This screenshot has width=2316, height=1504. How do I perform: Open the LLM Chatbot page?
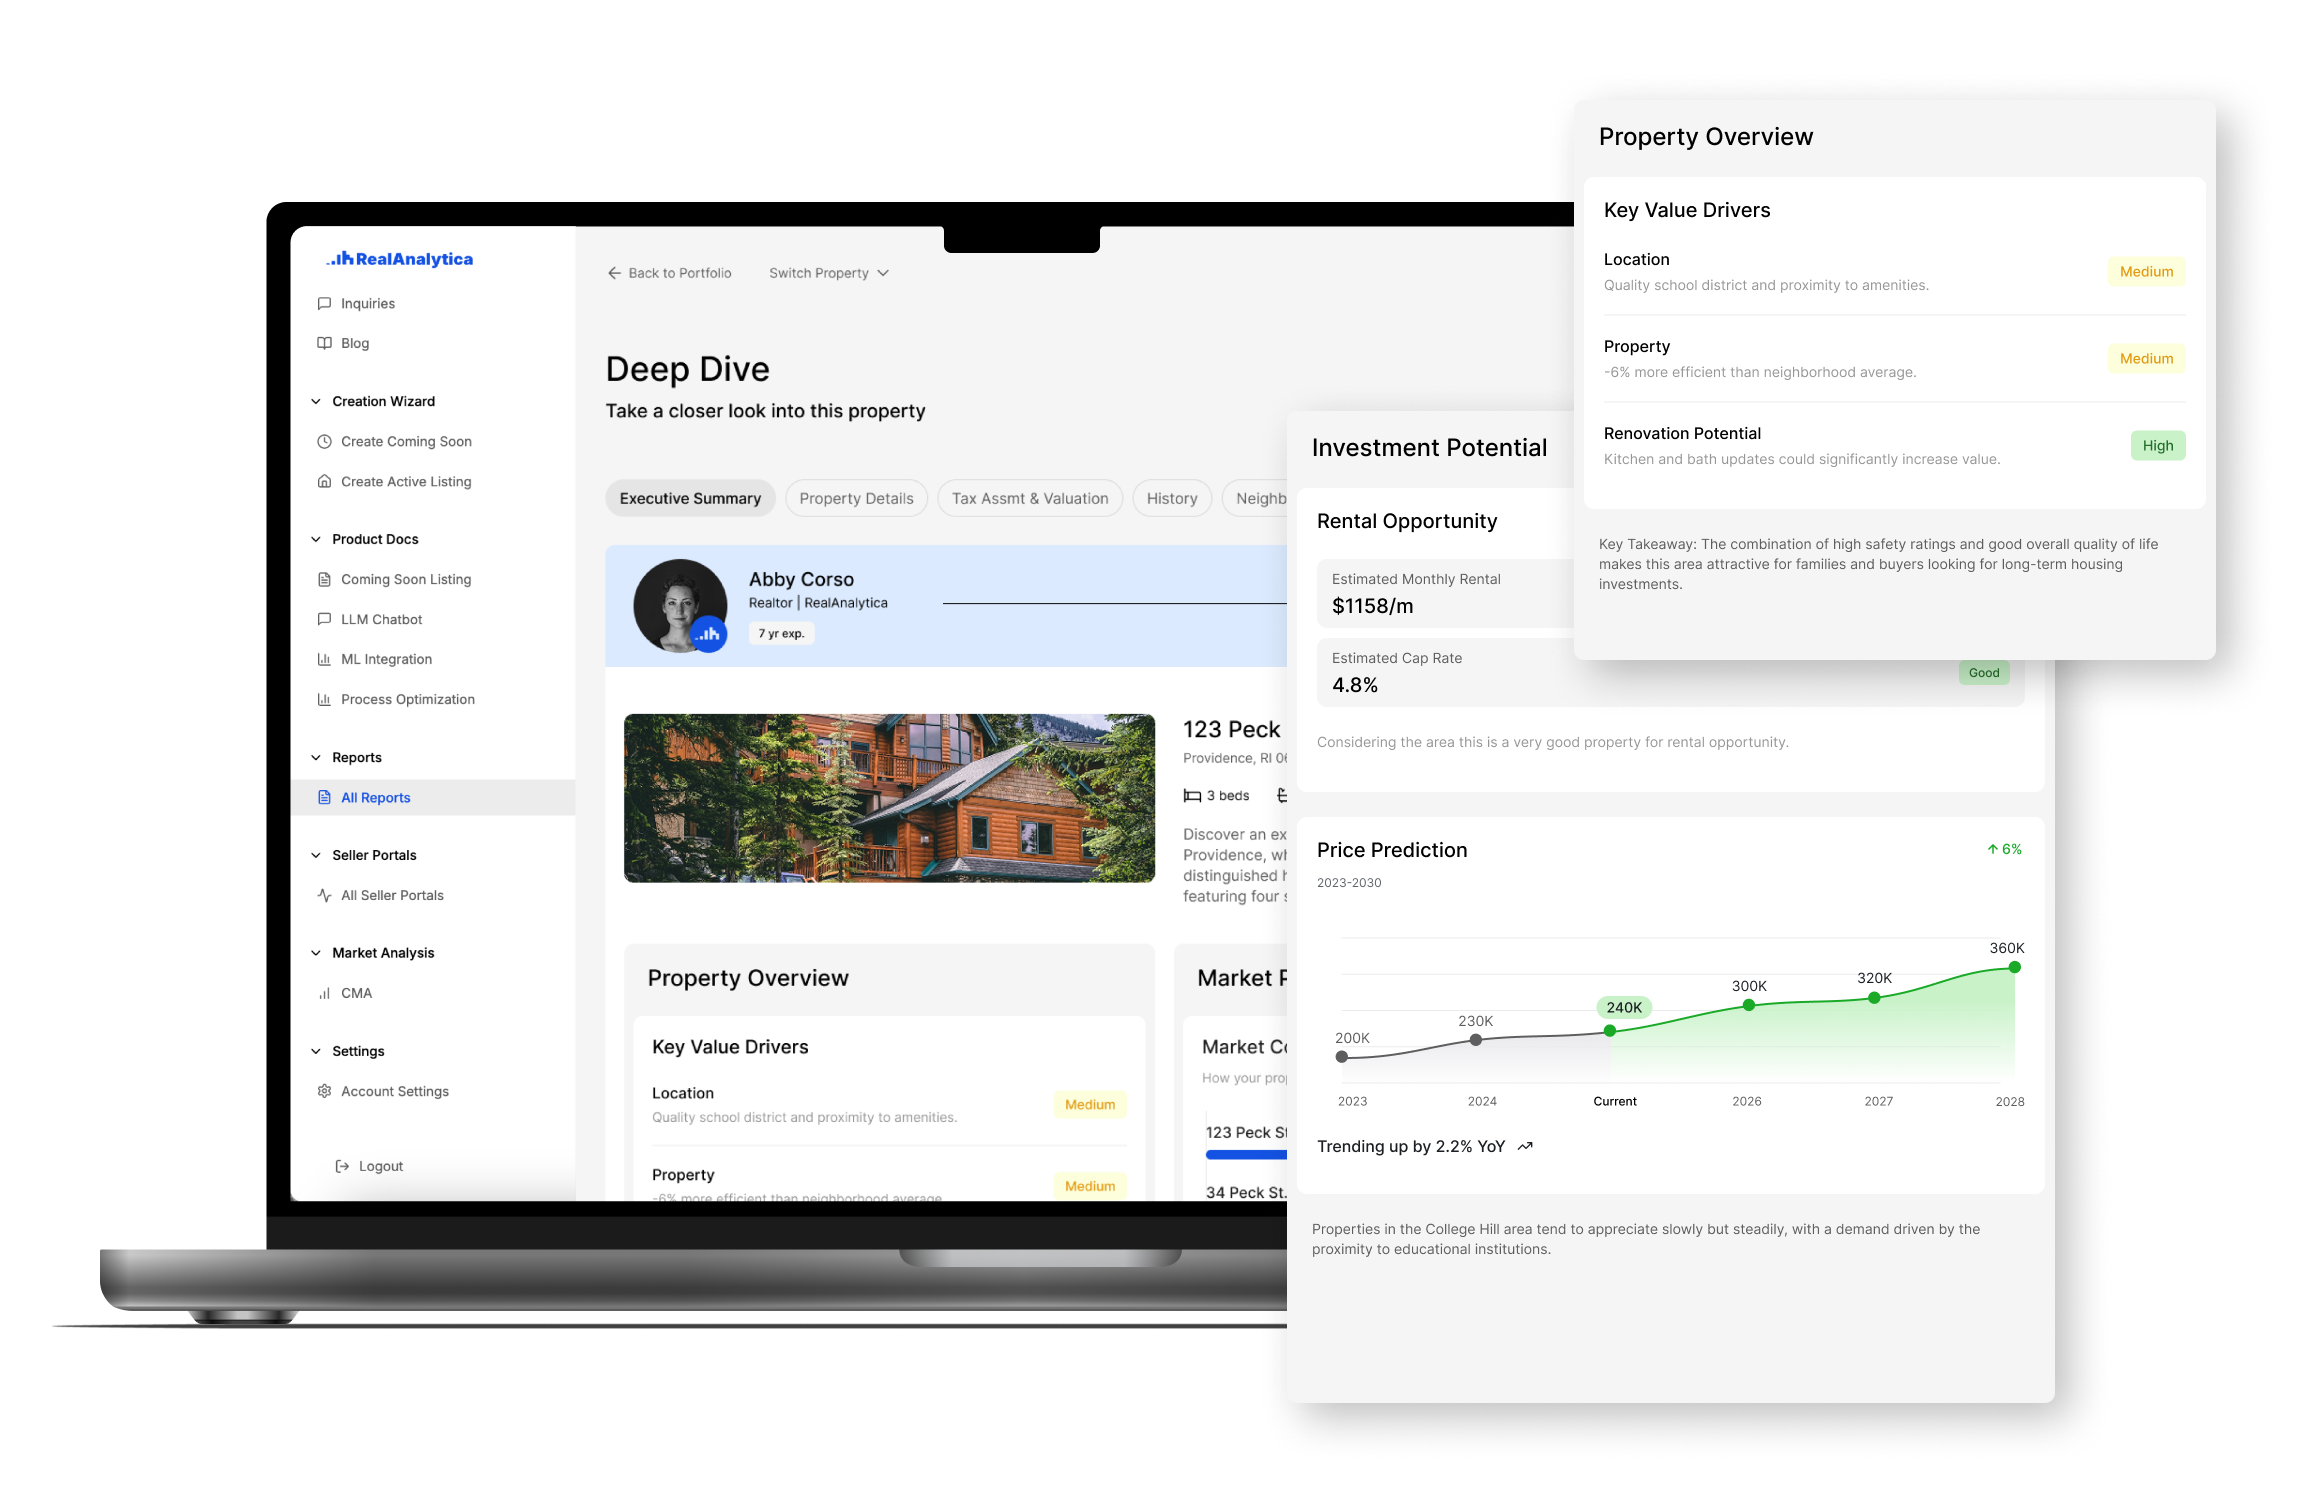pyautogui.click(x=382, y=619)
